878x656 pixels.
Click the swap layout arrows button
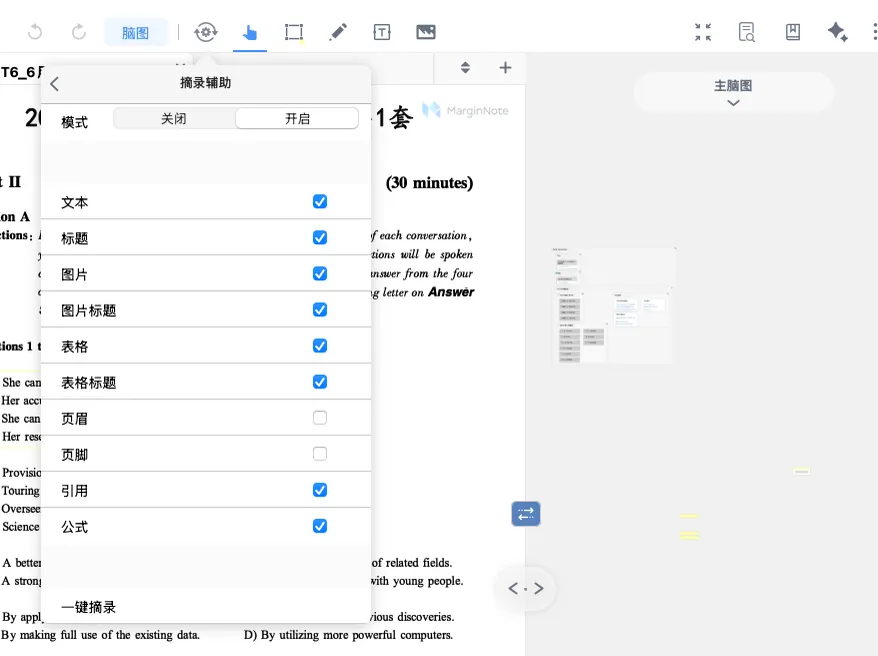pyautogui.click(x=526, y=514)
